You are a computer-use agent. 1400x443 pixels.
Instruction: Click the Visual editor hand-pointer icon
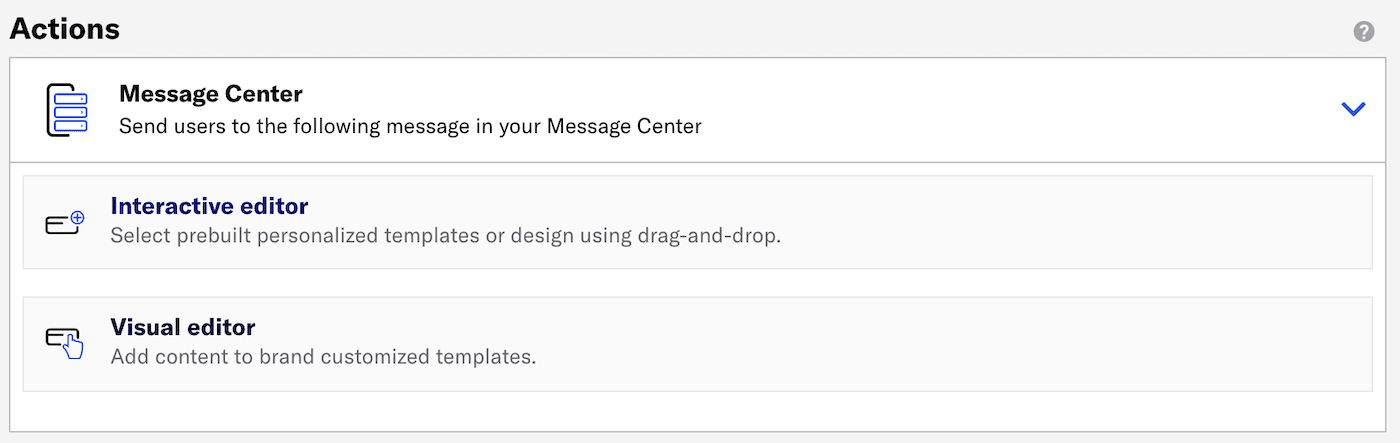pos(65,343)
